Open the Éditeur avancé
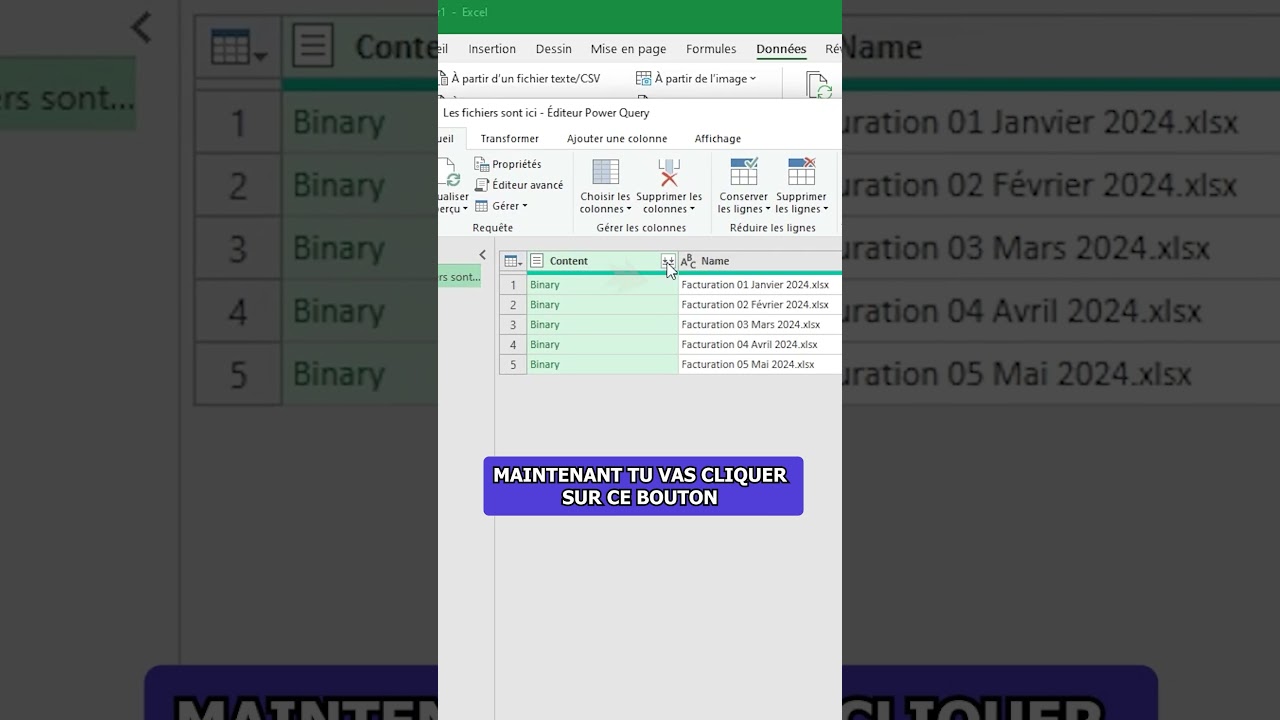 click(519, 185)
